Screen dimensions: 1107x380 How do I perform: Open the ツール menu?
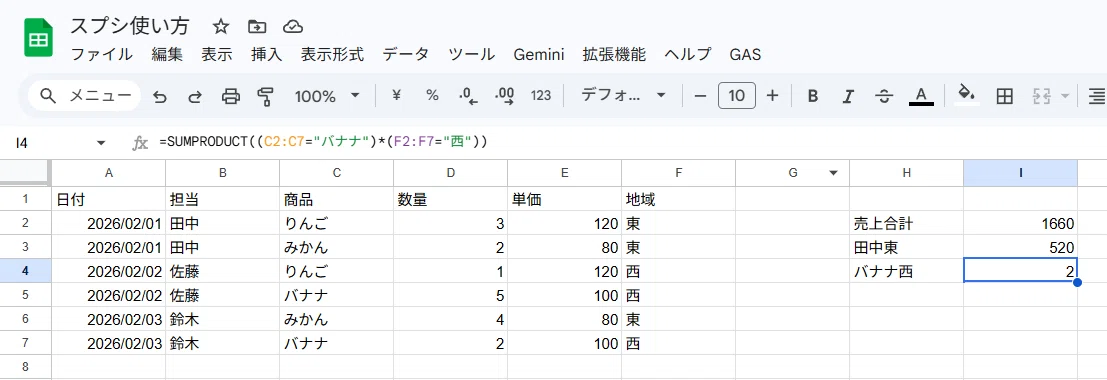[x=472, y=54]
